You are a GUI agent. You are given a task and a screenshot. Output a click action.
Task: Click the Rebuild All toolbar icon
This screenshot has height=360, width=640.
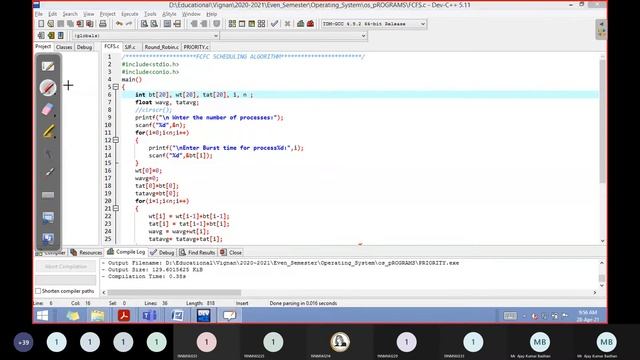[262, 24]
